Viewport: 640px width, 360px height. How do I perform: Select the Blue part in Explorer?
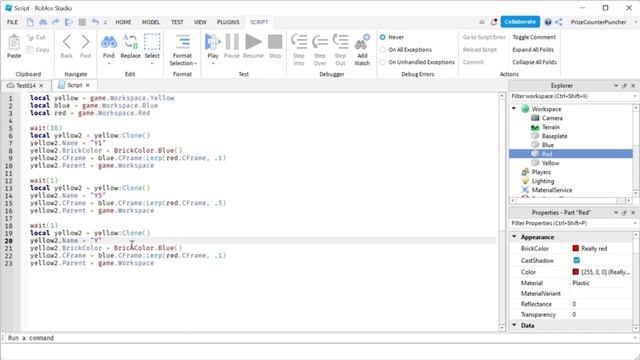click(x=548, y=145)
